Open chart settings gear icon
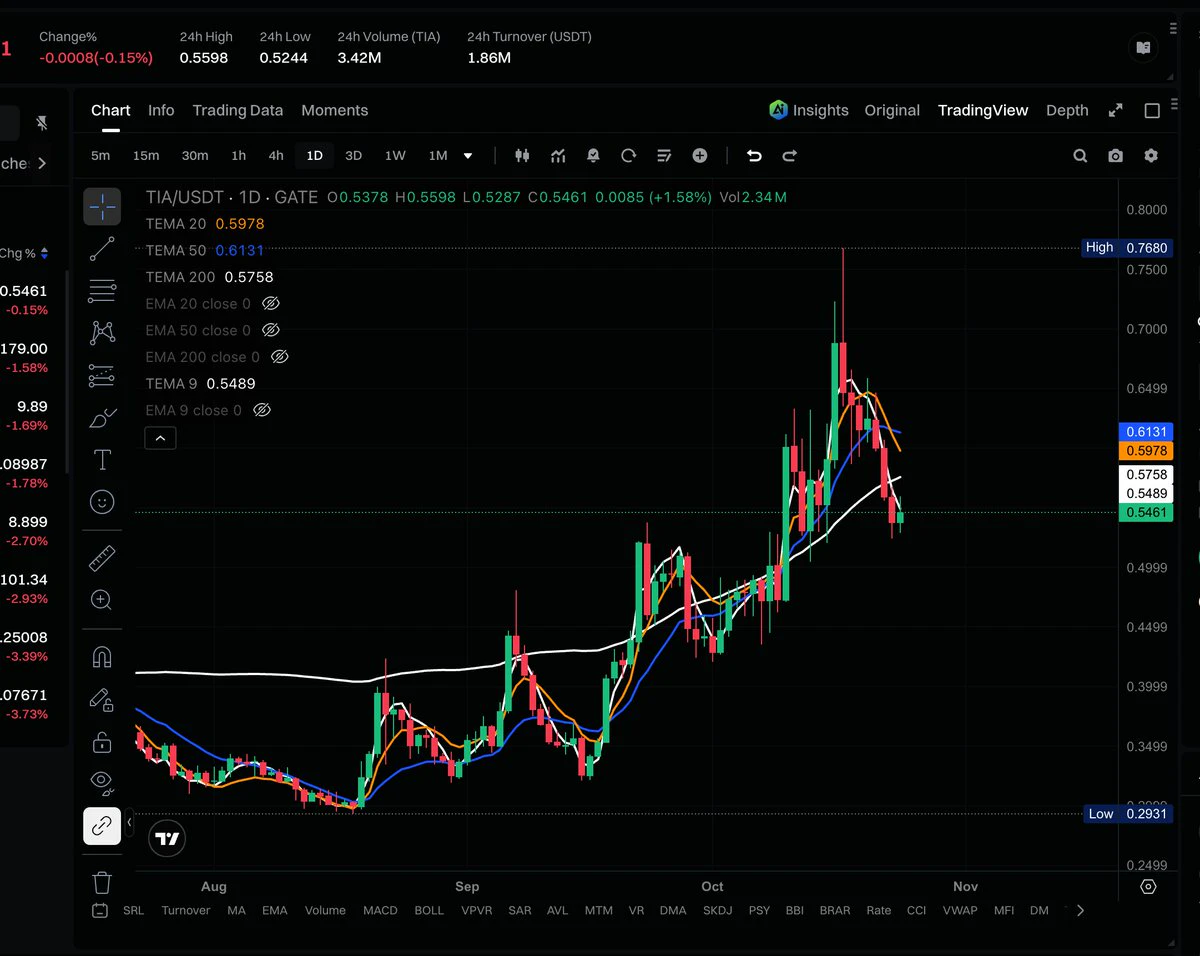1200x956 pixels. click(1151, 156)
